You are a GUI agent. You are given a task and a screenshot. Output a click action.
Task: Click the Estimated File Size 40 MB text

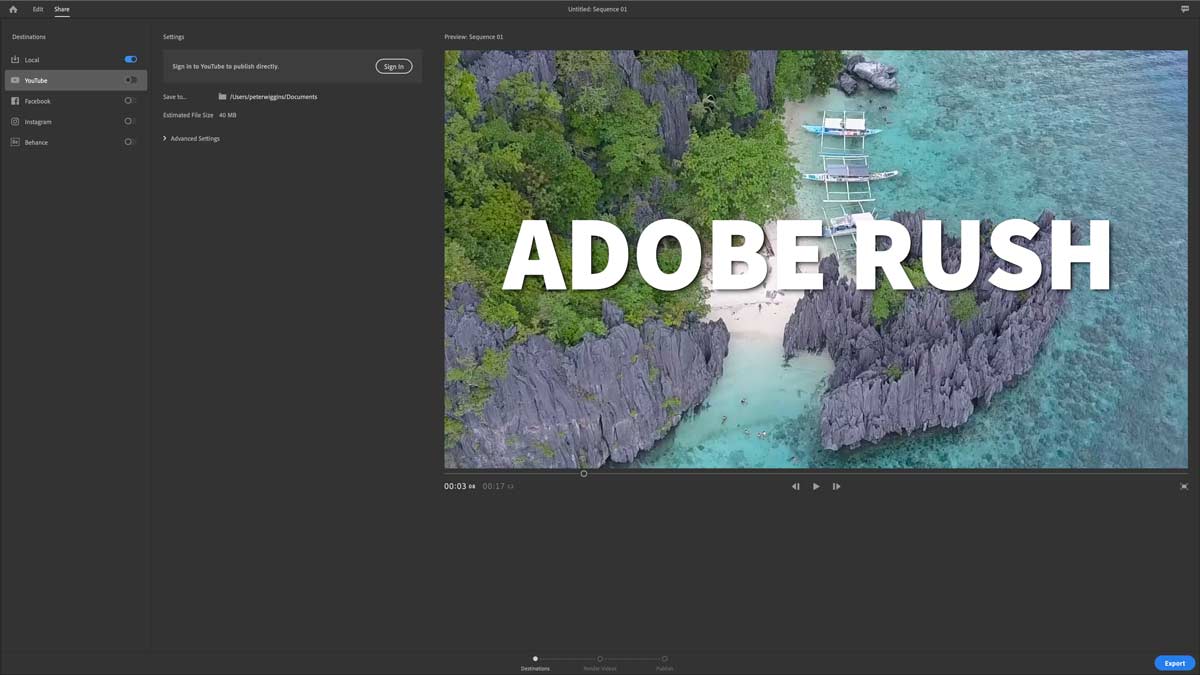(200, 115)
